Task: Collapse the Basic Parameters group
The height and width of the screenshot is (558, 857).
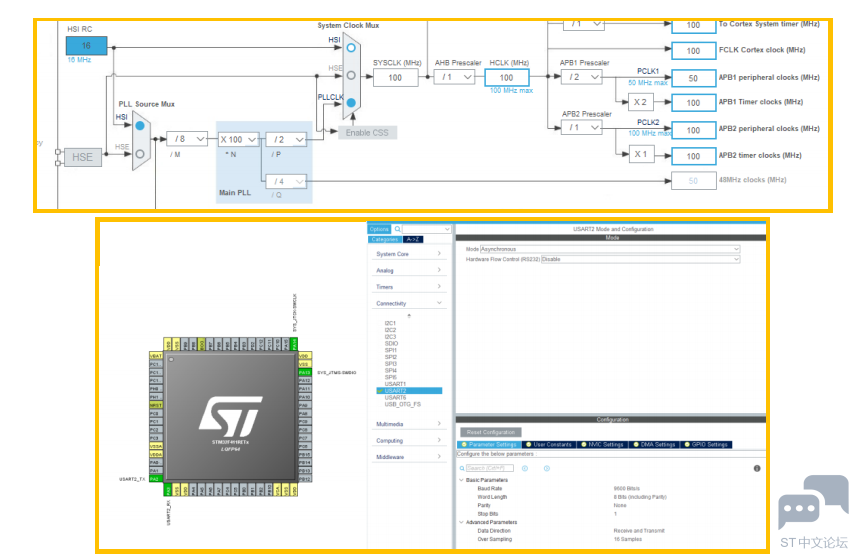Action: click(461, 480)
